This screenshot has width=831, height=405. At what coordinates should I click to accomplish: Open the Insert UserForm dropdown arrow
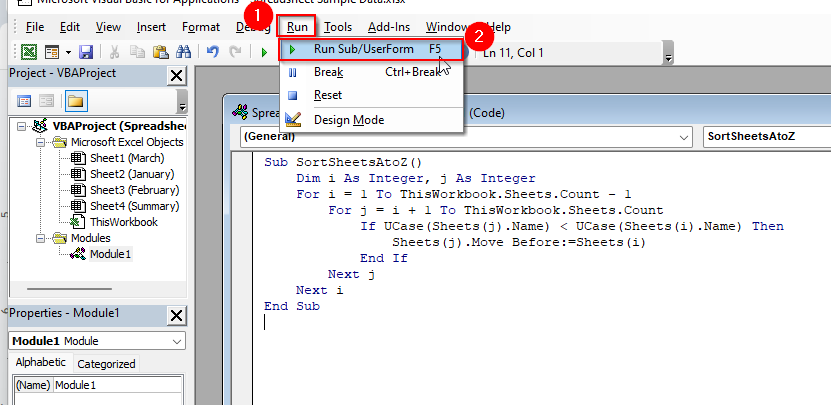coord(68,52)
